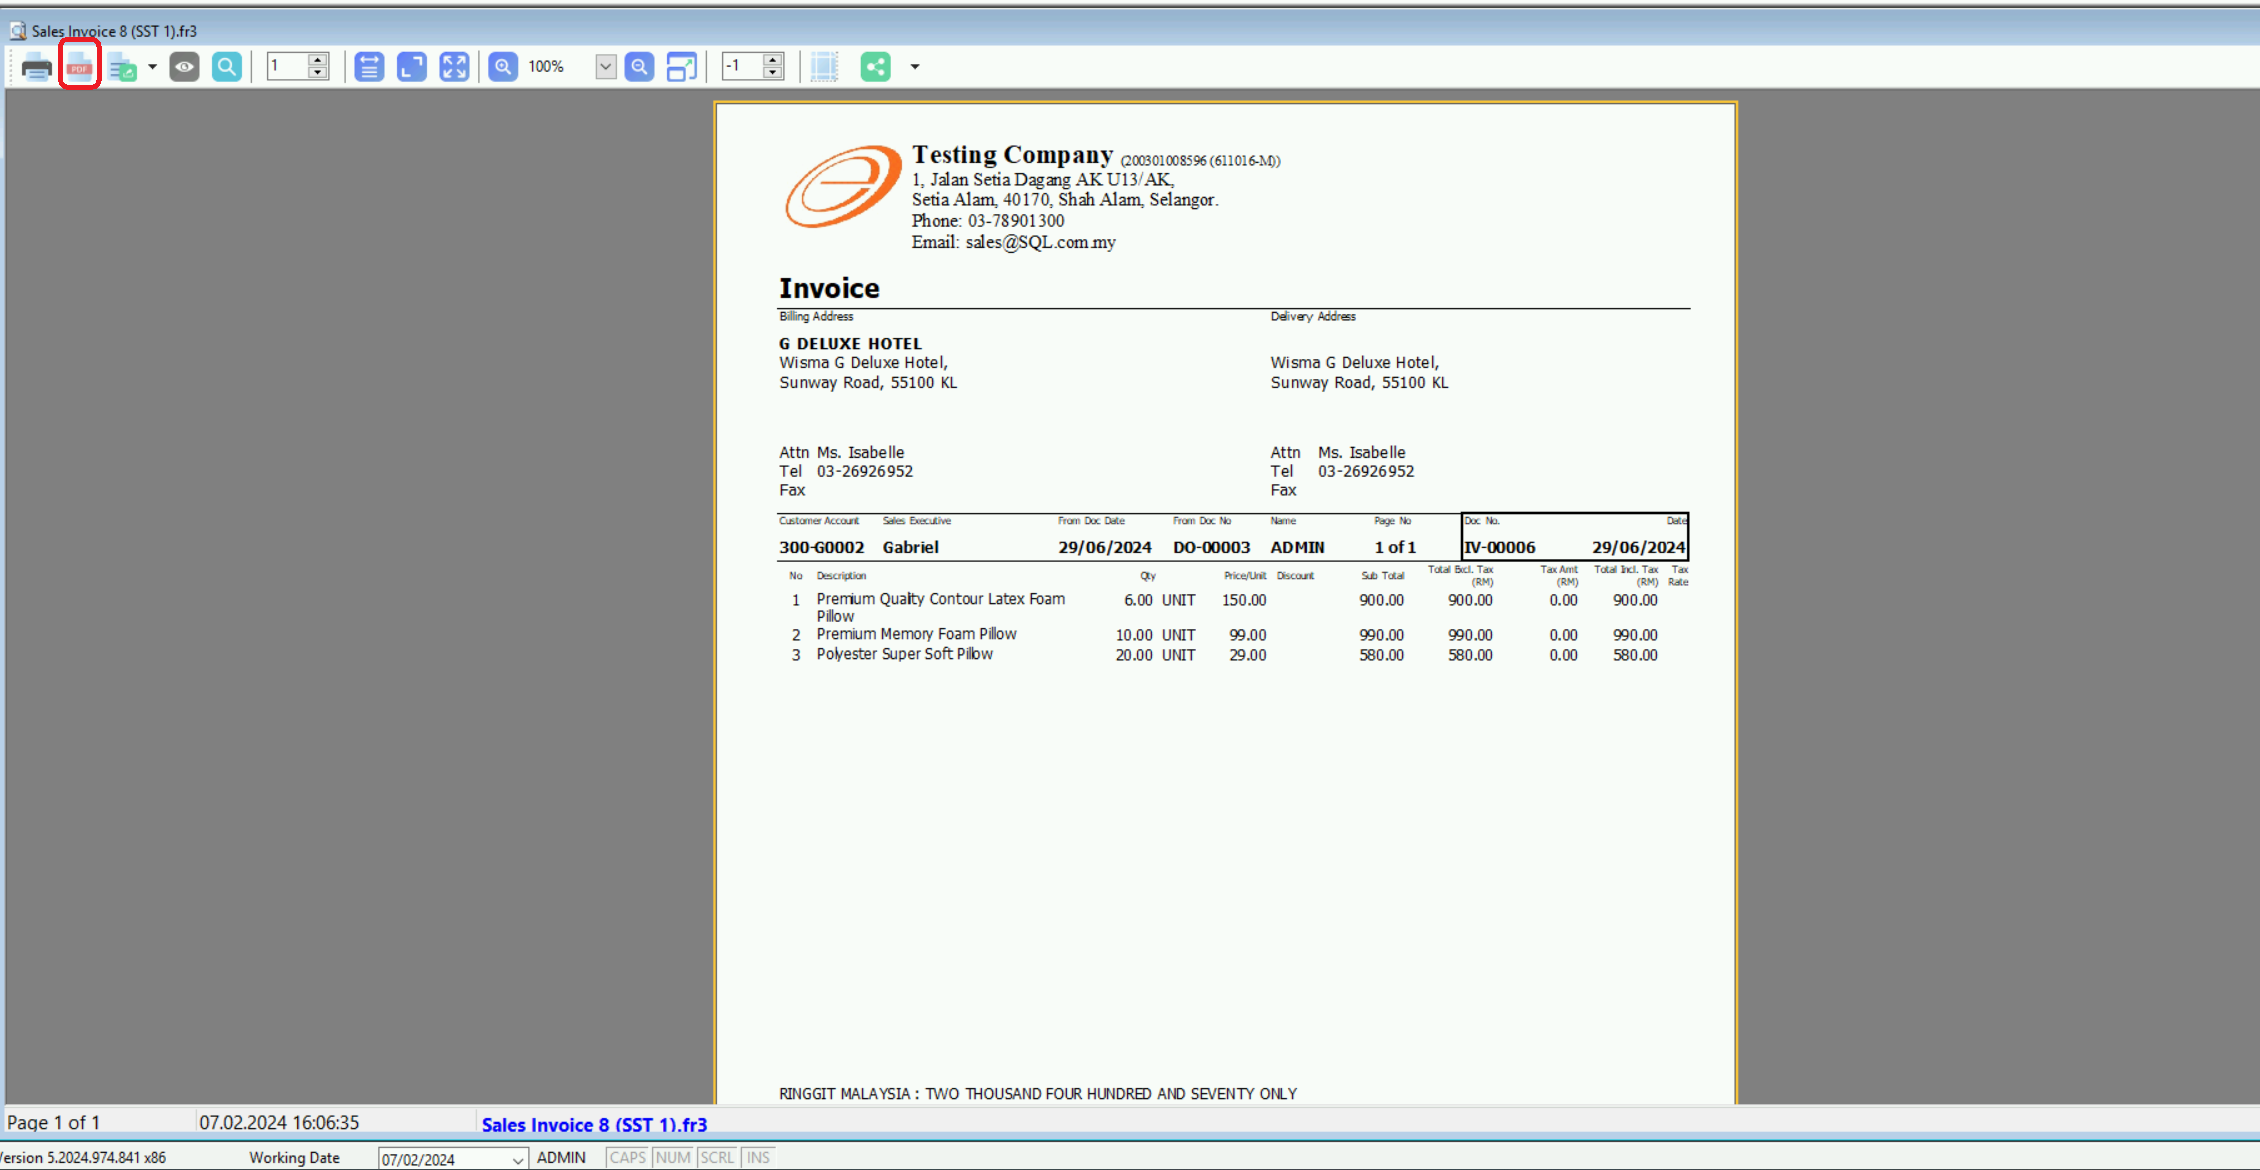Export the invoice to PDF
Image resolution: width=2260 pixels, height=1170 pixels.
[x=79, y=66]
